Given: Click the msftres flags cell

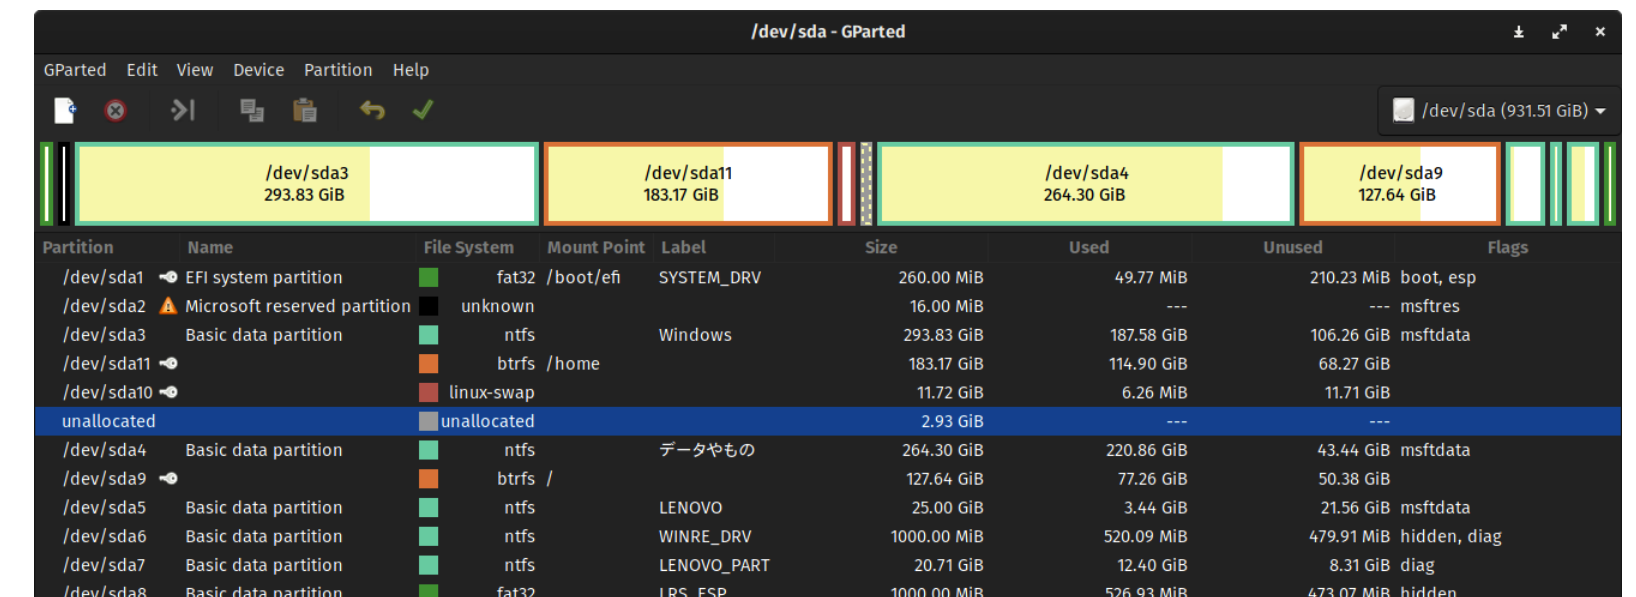Looking at the screenshot, I should [x=1430, y=306].
